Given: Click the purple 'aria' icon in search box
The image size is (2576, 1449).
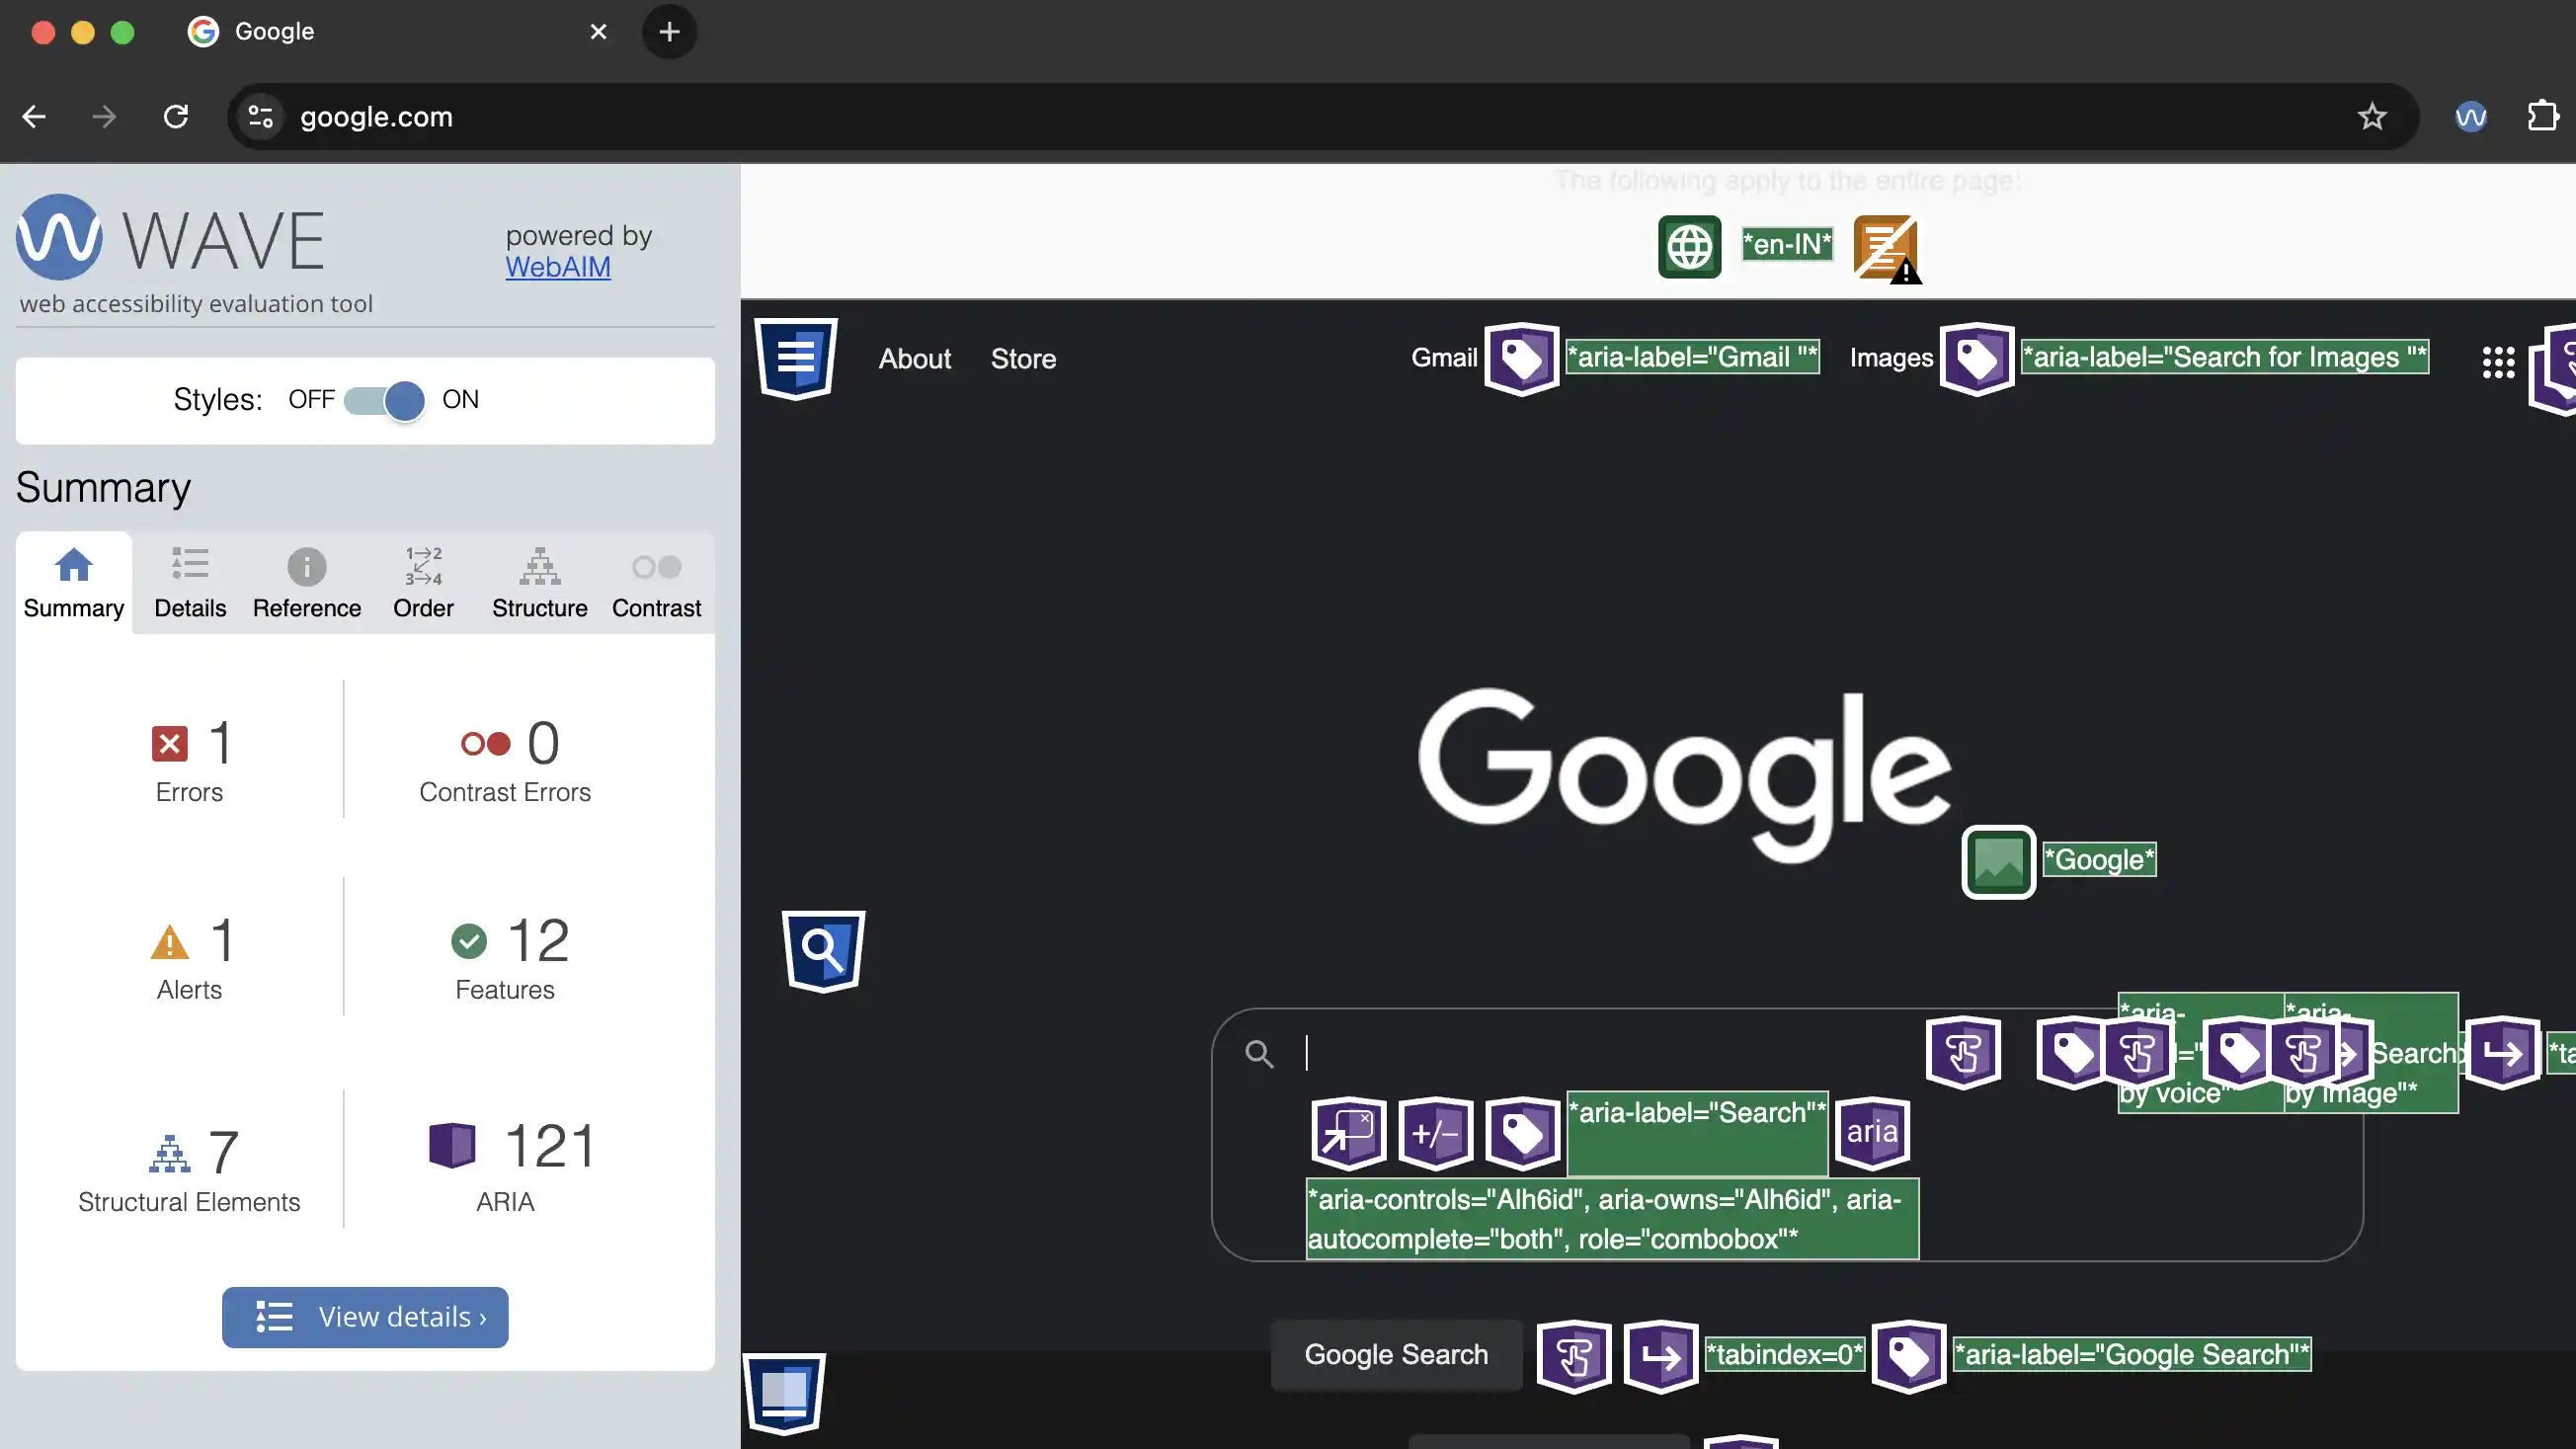Looking at the screenshot, I should click(x=1872, y=1132).
